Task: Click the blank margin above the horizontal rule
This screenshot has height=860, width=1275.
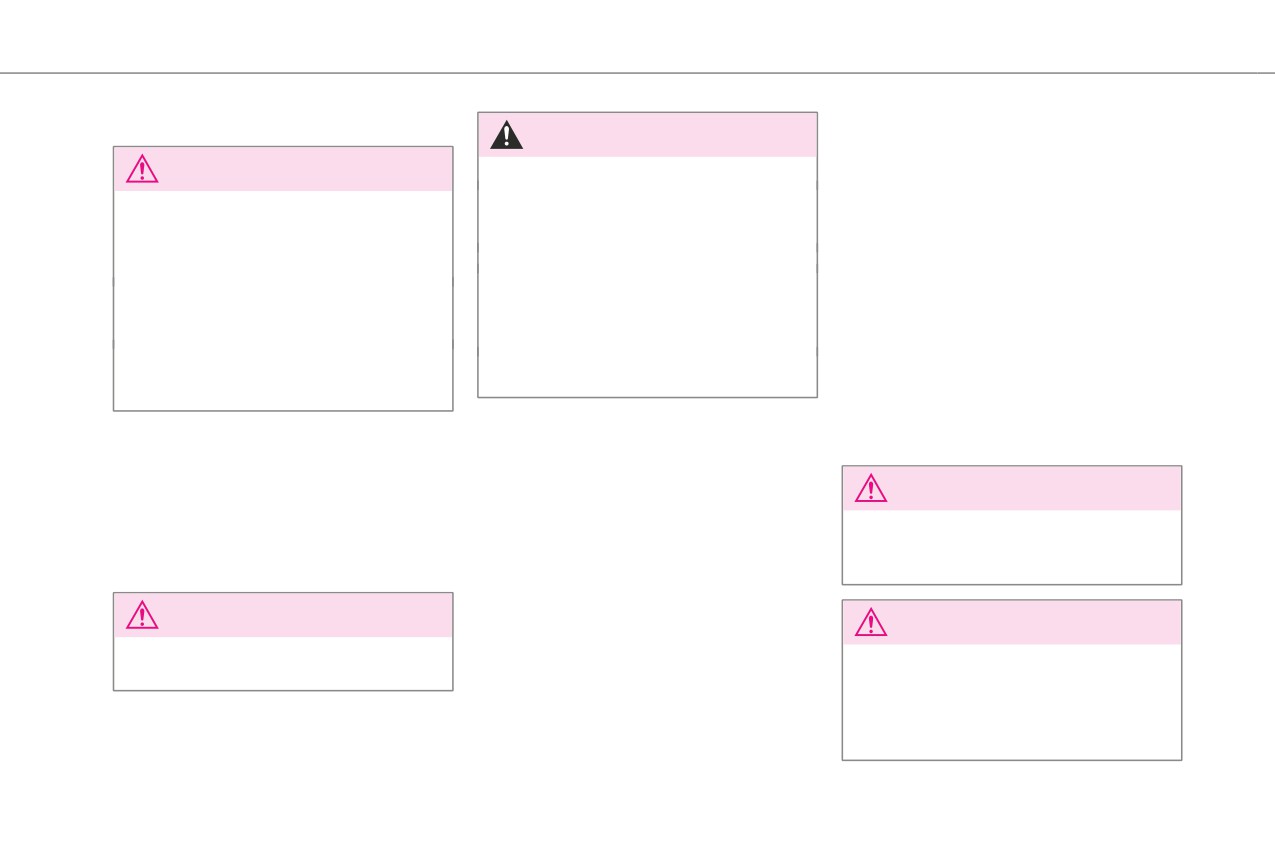Action: (637, 36)
